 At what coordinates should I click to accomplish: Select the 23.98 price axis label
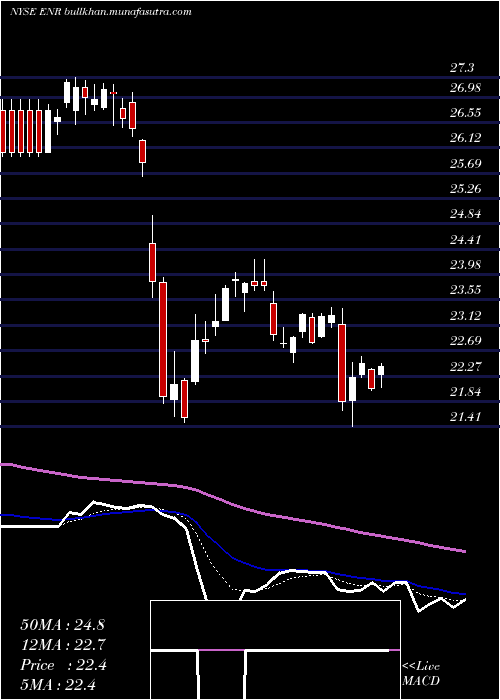pyautogui.click(x=465, y=265)
